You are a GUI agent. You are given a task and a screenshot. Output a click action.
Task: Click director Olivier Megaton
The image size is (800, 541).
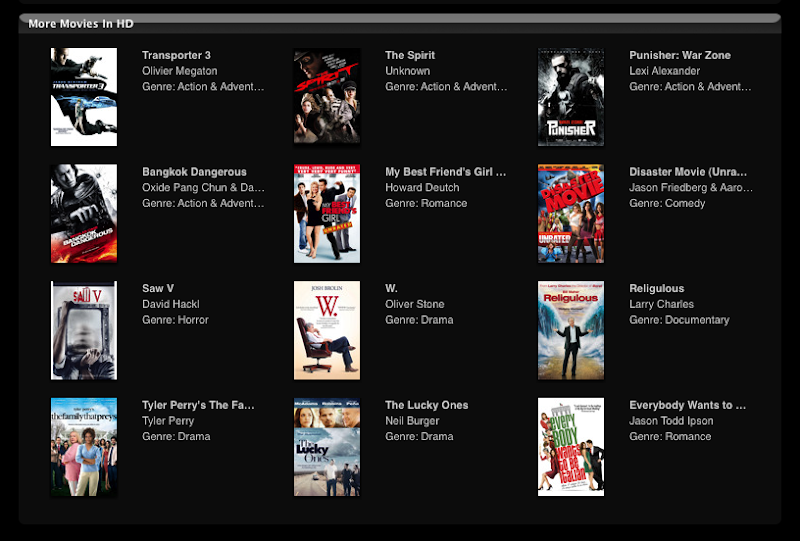point(180,71)
